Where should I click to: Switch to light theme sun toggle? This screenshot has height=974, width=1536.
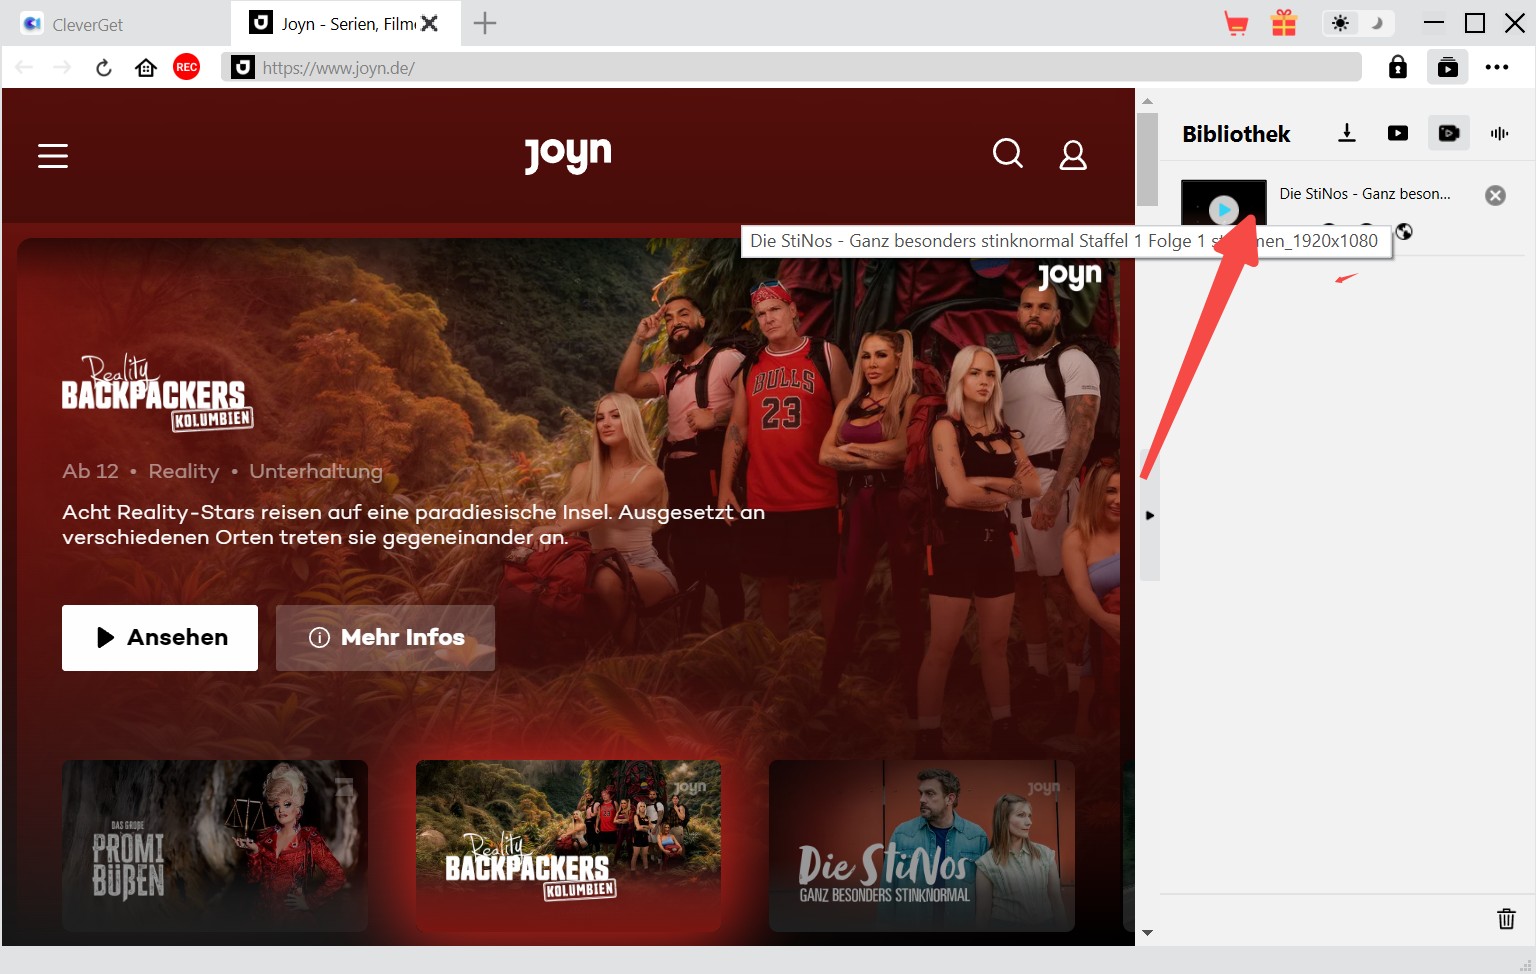[1340, 23]
